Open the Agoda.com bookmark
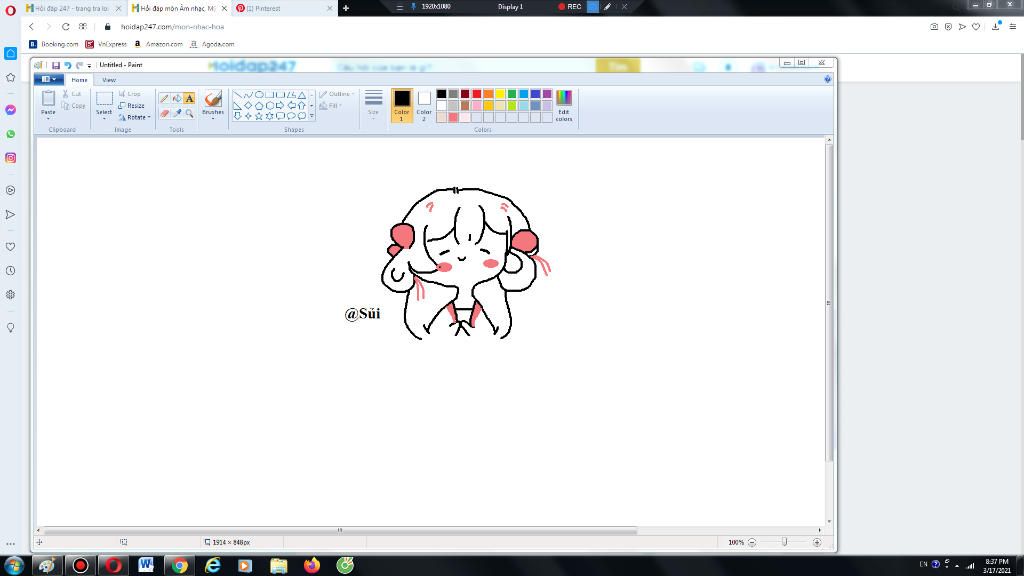1024x576 pixels. (x=212, y=44)
